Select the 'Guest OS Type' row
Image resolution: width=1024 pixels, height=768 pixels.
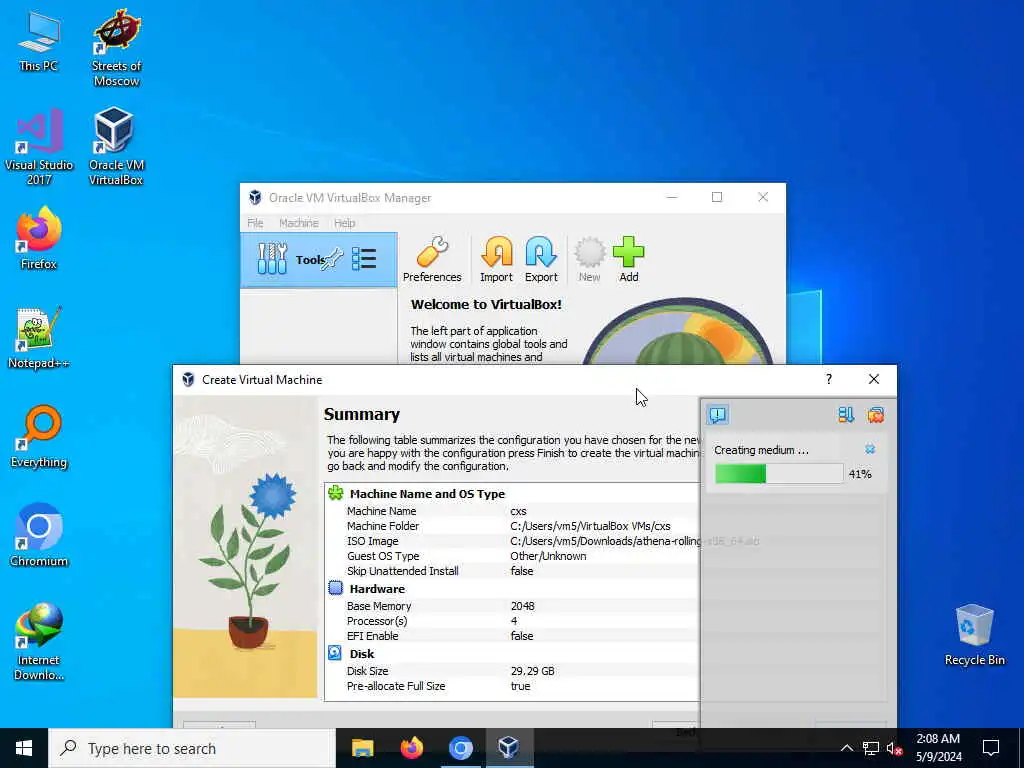(512, 556)
